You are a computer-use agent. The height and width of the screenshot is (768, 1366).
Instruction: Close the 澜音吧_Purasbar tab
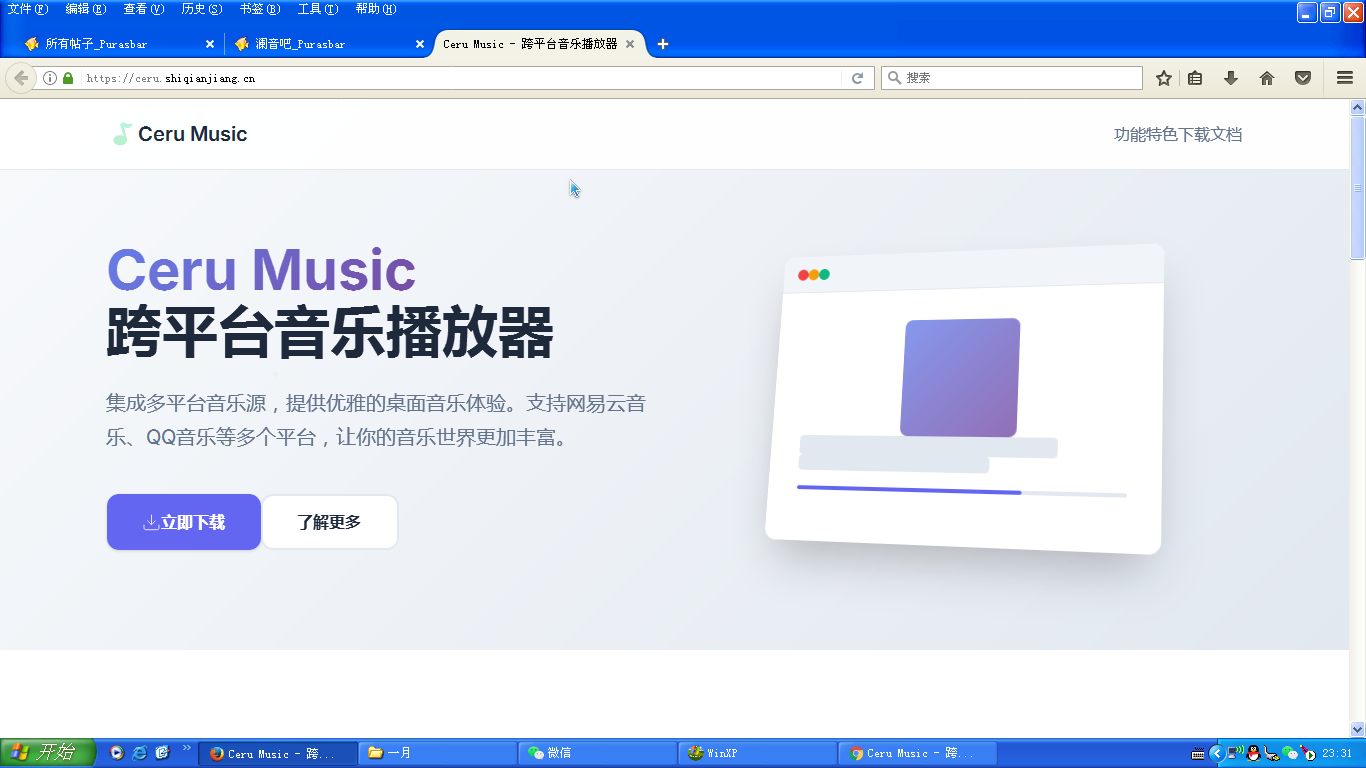[x=420, y=44]
